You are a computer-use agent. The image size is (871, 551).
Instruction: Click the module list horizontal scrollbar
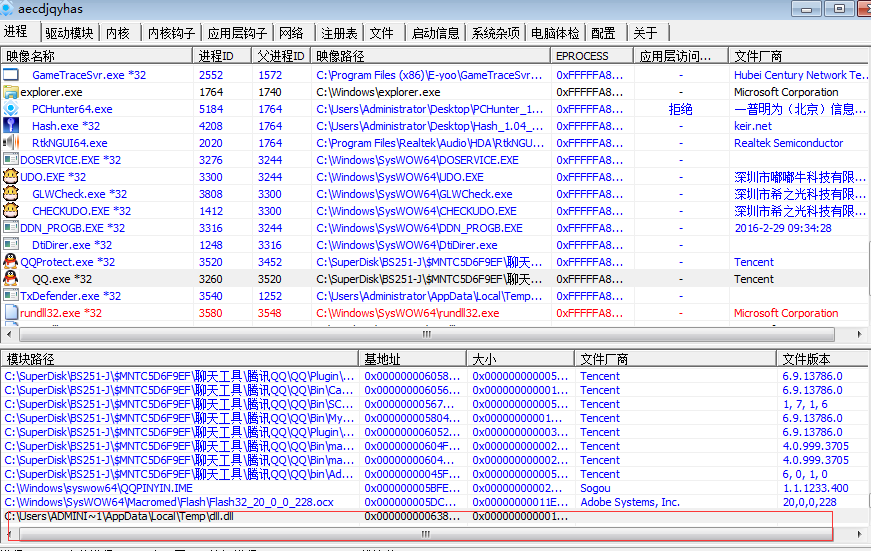pyautogui.click(x=425, y=534)
